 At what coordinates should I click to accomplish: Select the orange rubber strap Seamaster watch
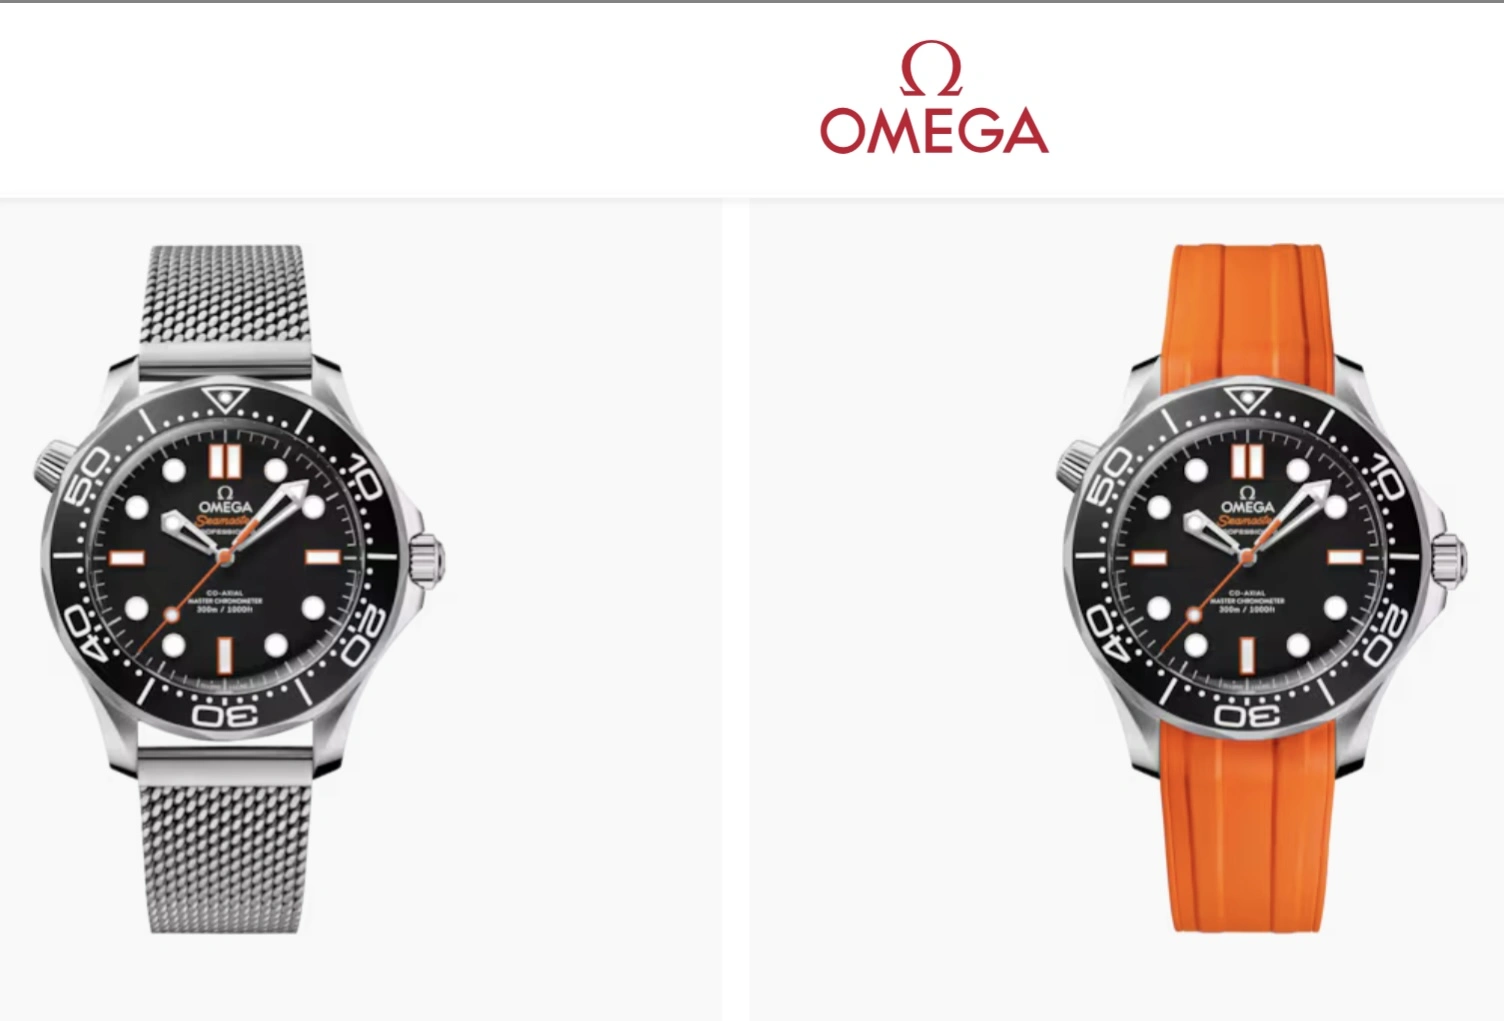pyautogui.click(x=1262, y=590)
